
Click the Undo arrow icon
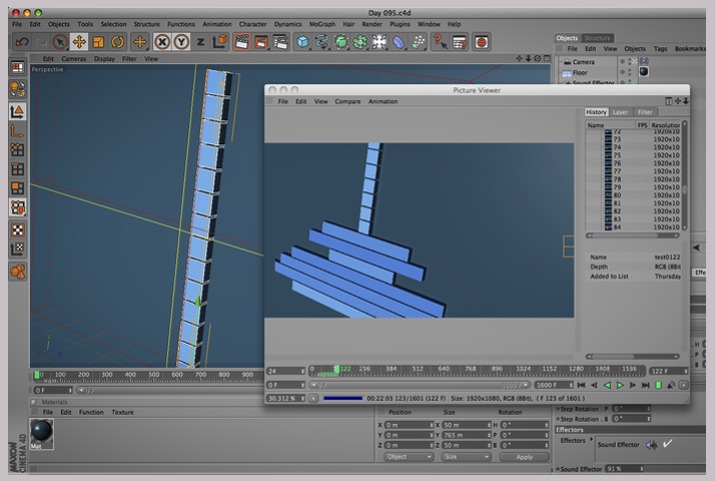coord(21,42)
